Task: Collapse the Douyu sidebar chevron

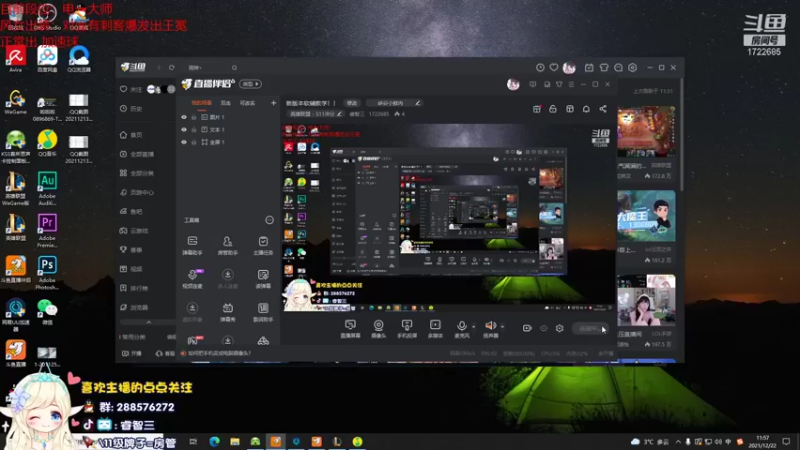Action: [x=148, y=322]
